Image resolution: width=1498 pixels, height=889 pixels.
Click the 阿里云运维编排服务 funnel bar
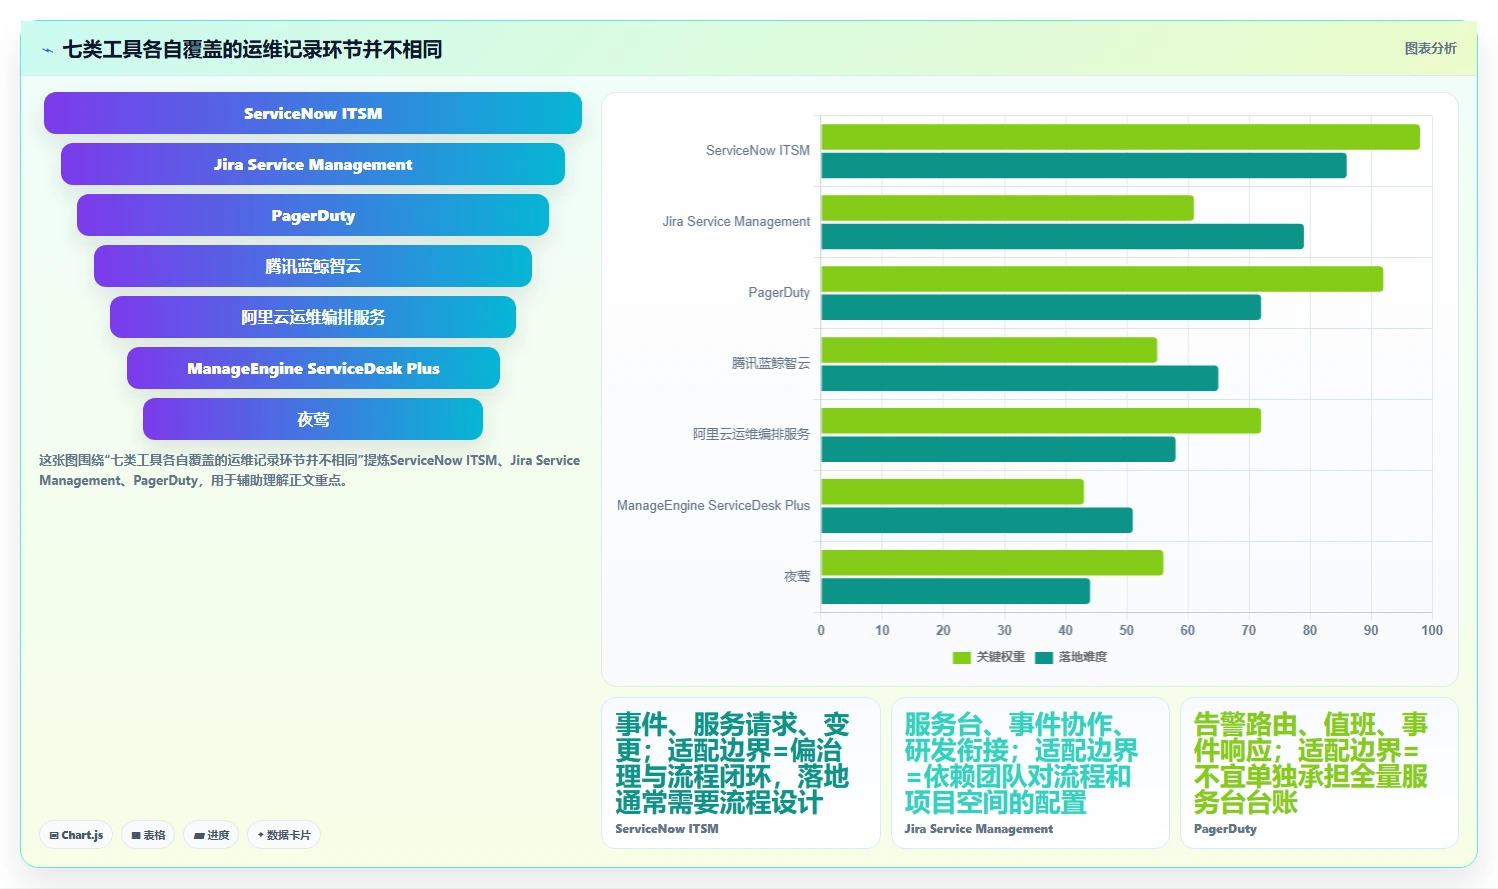point(313,317)
